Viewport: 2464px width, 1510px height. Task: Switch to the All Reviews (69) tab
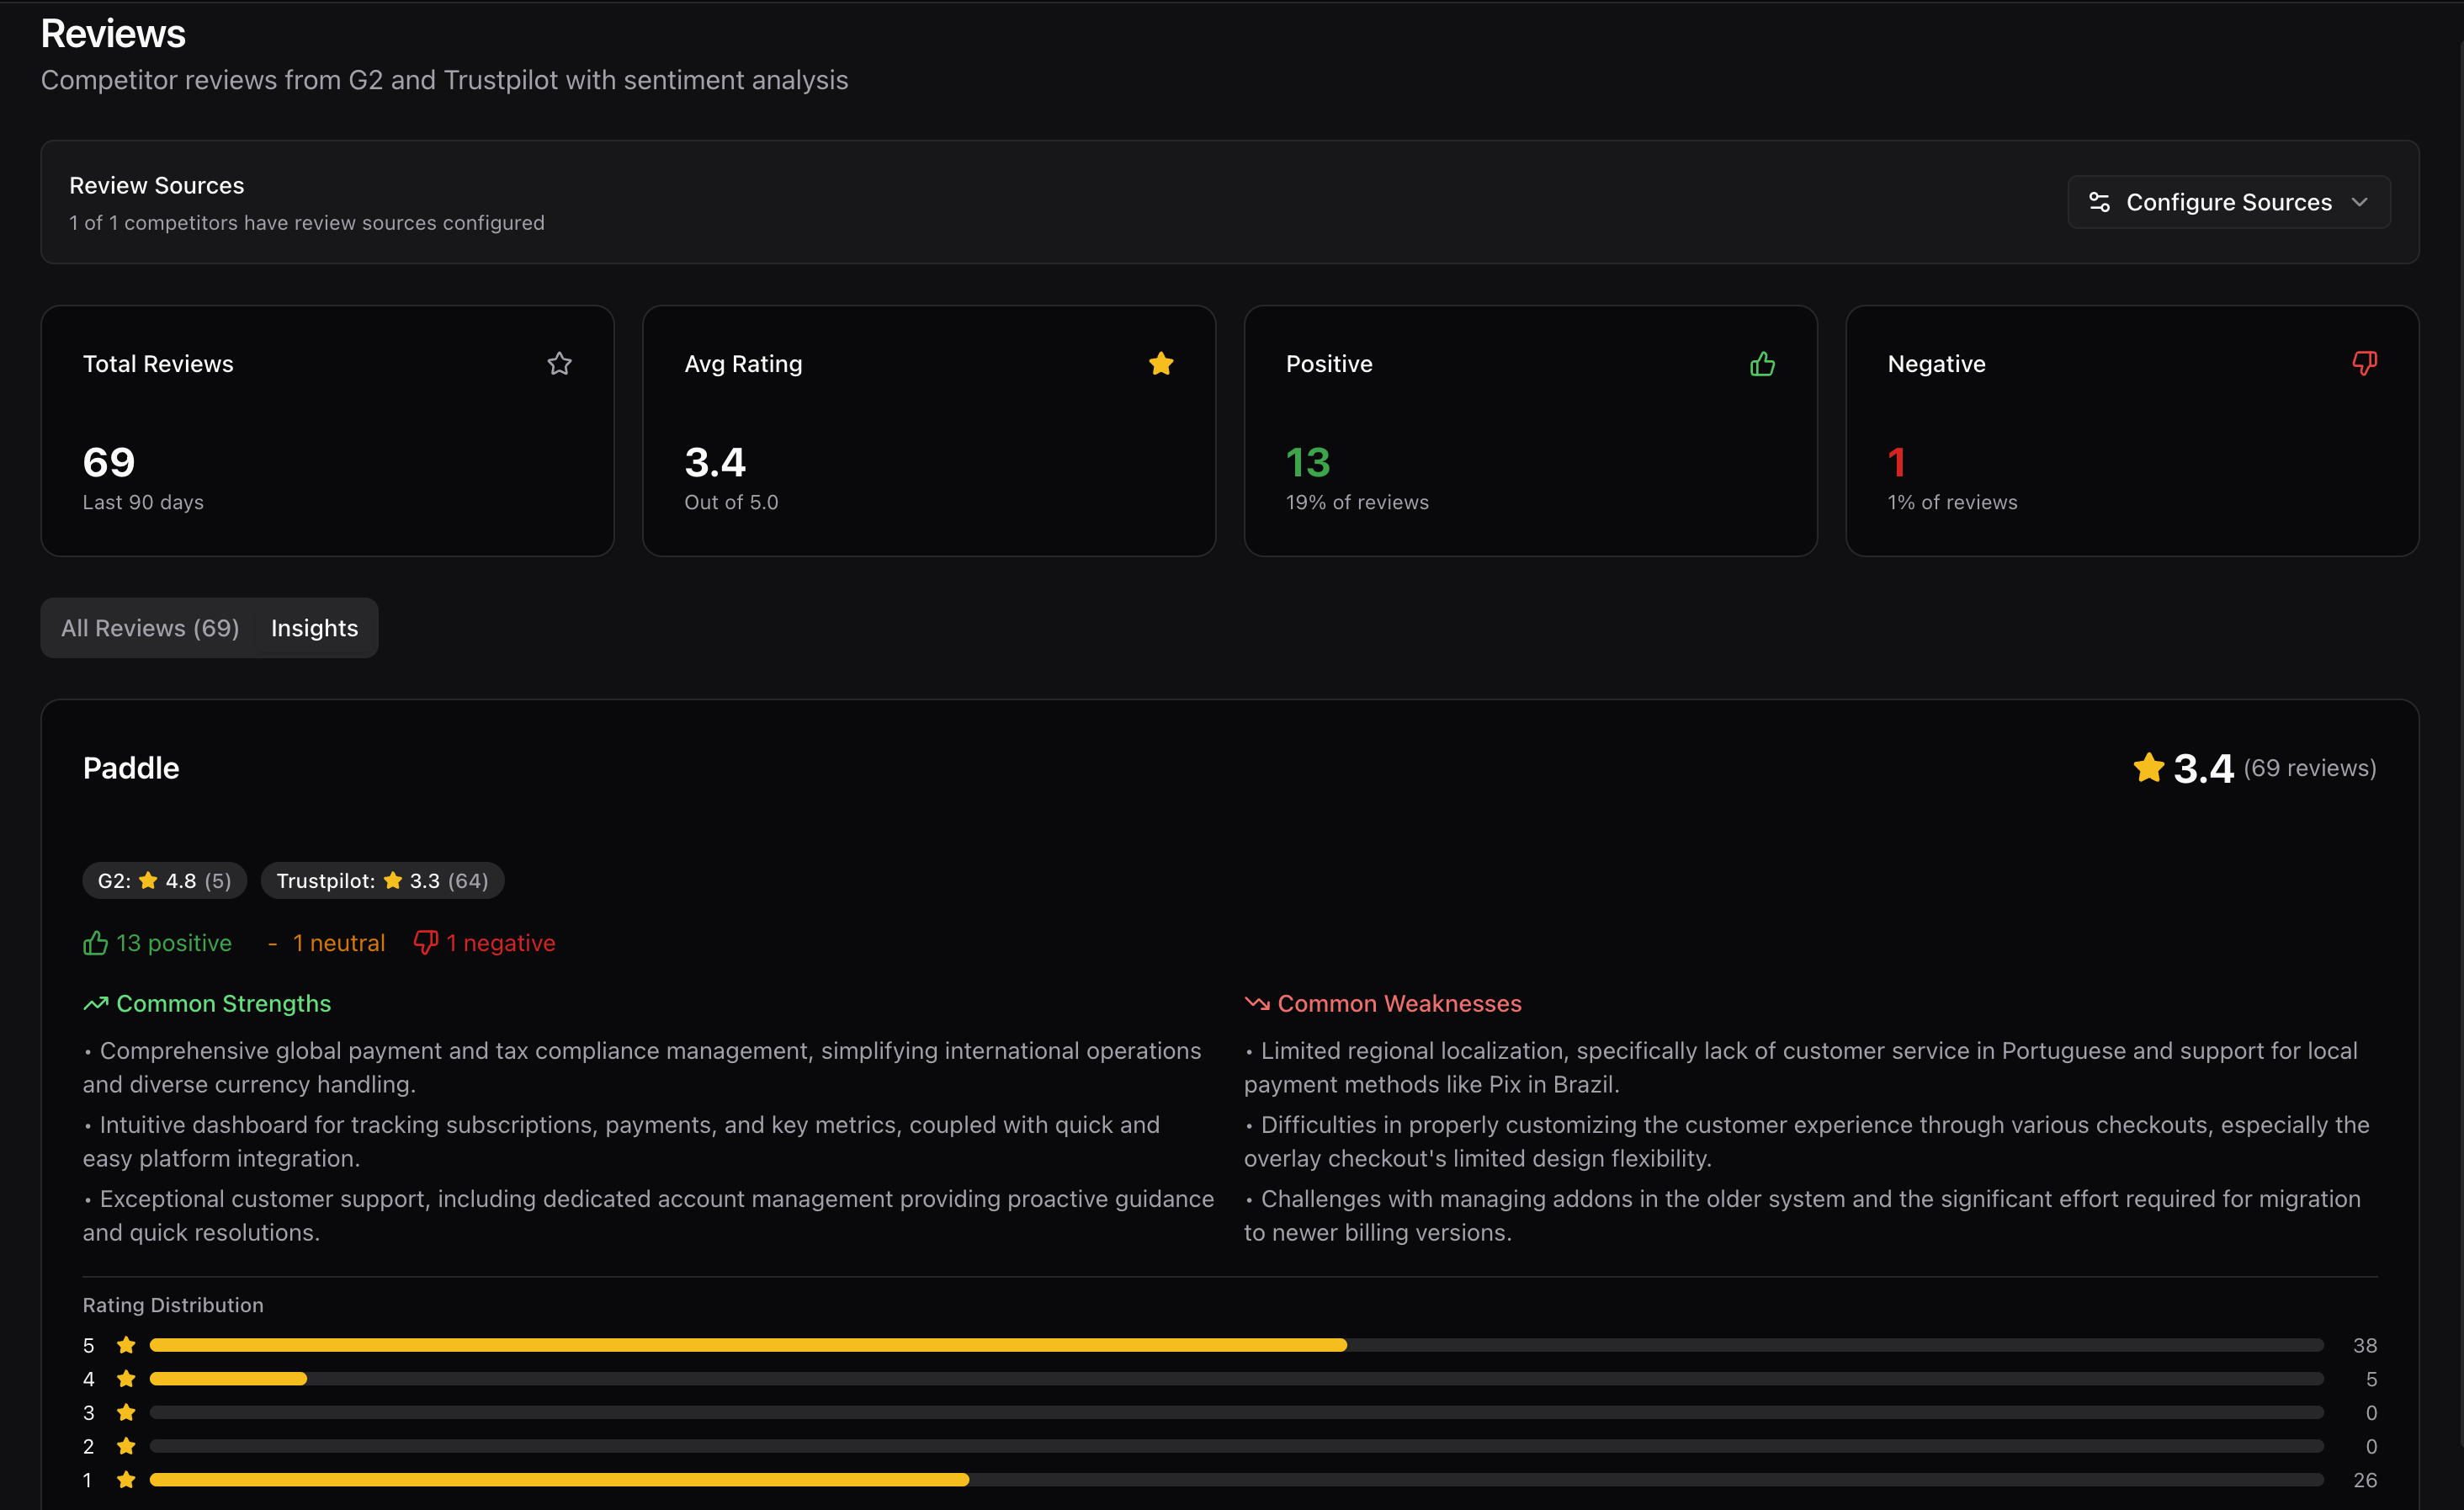point(150,628)
